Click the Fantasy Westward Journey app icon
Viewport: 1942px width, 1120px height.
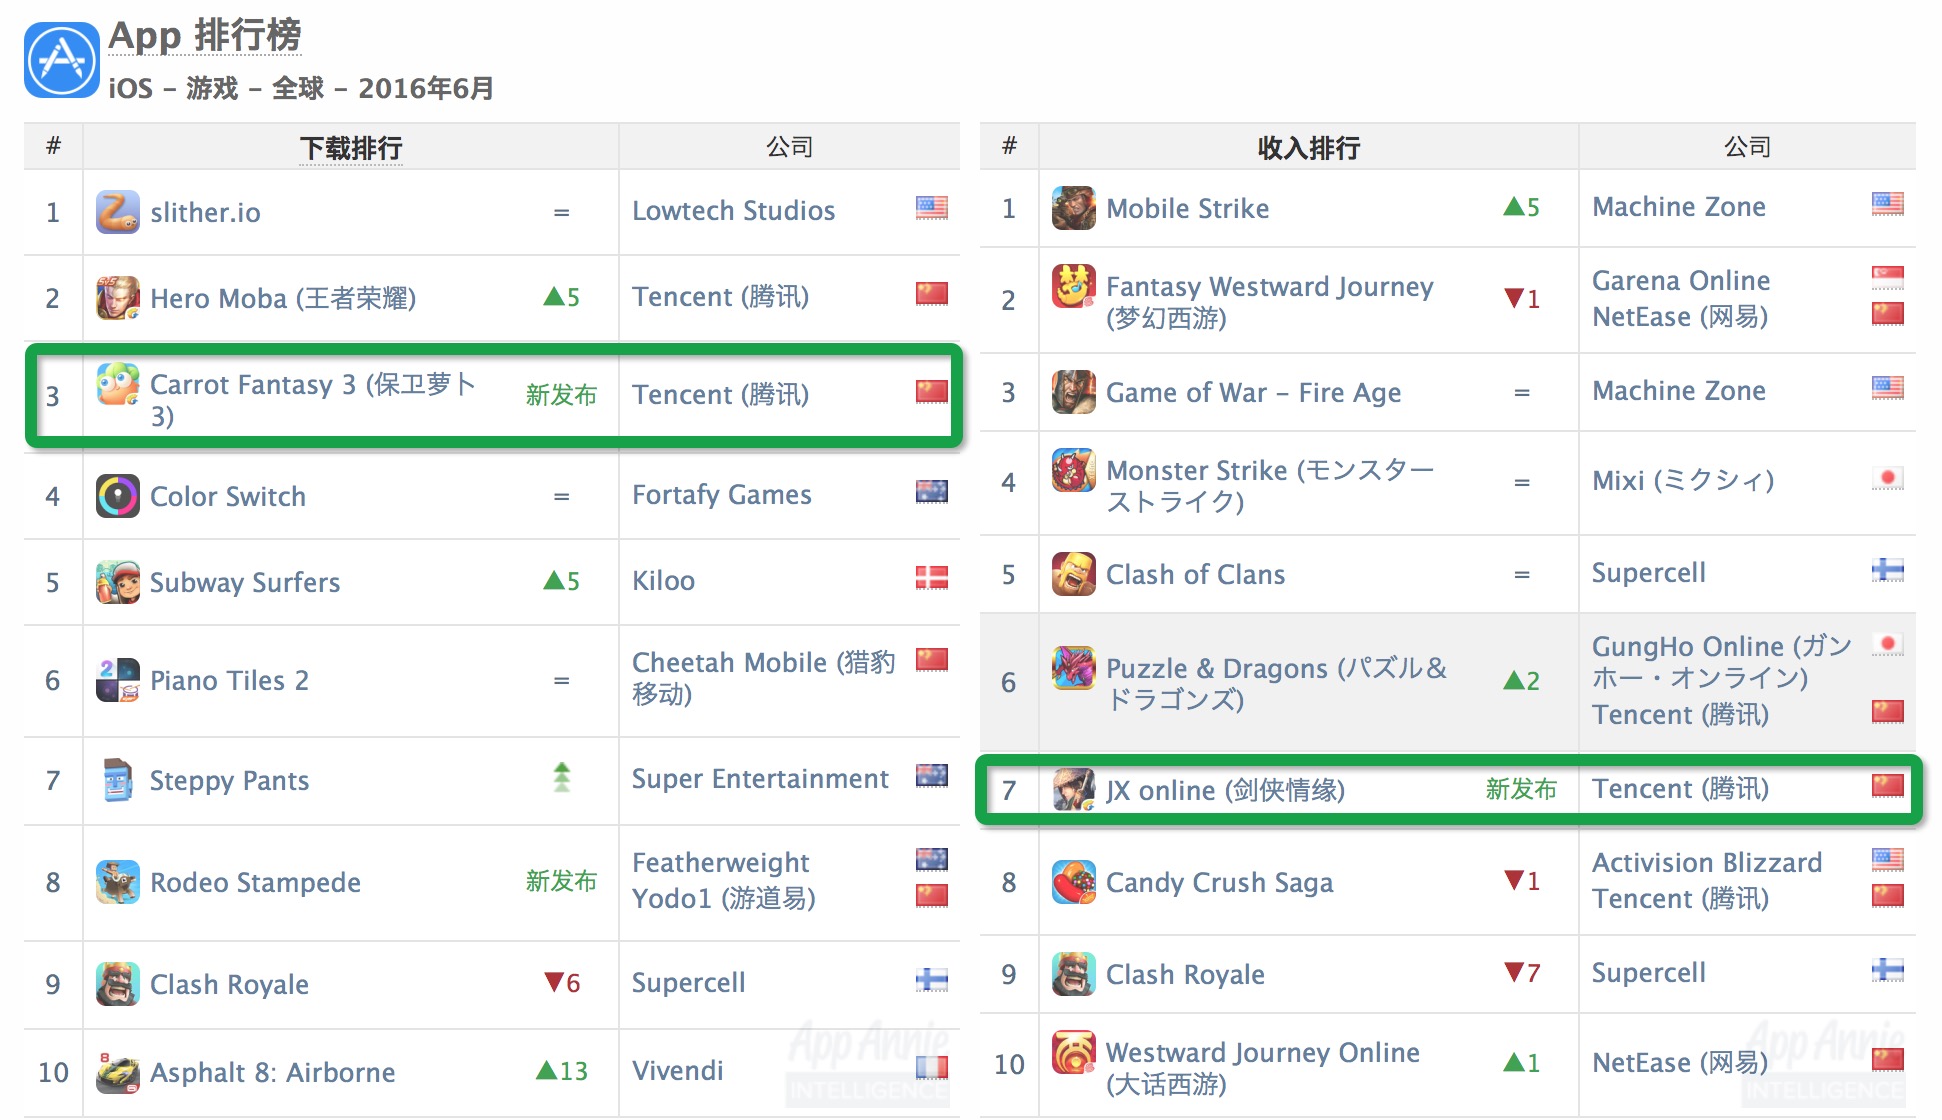pyautogui.click(x=1074, y=286)
